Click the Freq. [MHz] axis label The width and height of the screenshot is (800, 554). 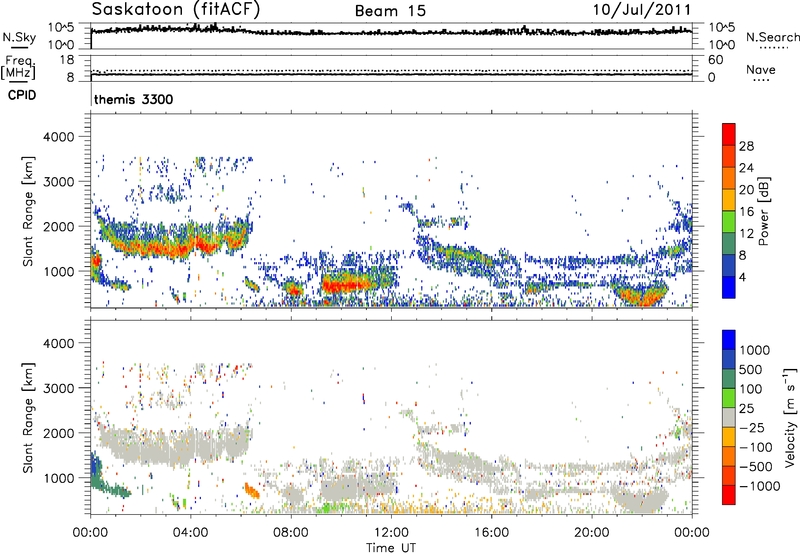pyautogui.click(x=18, y=67)
